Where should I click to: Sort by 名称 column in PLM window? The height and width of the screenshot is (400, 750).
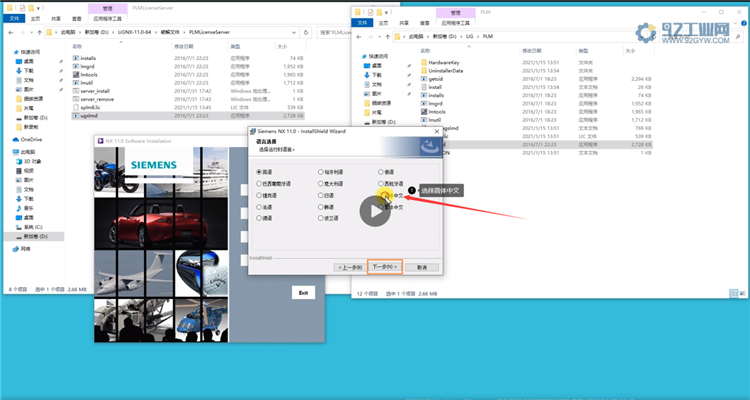click(x=425, y=51)
